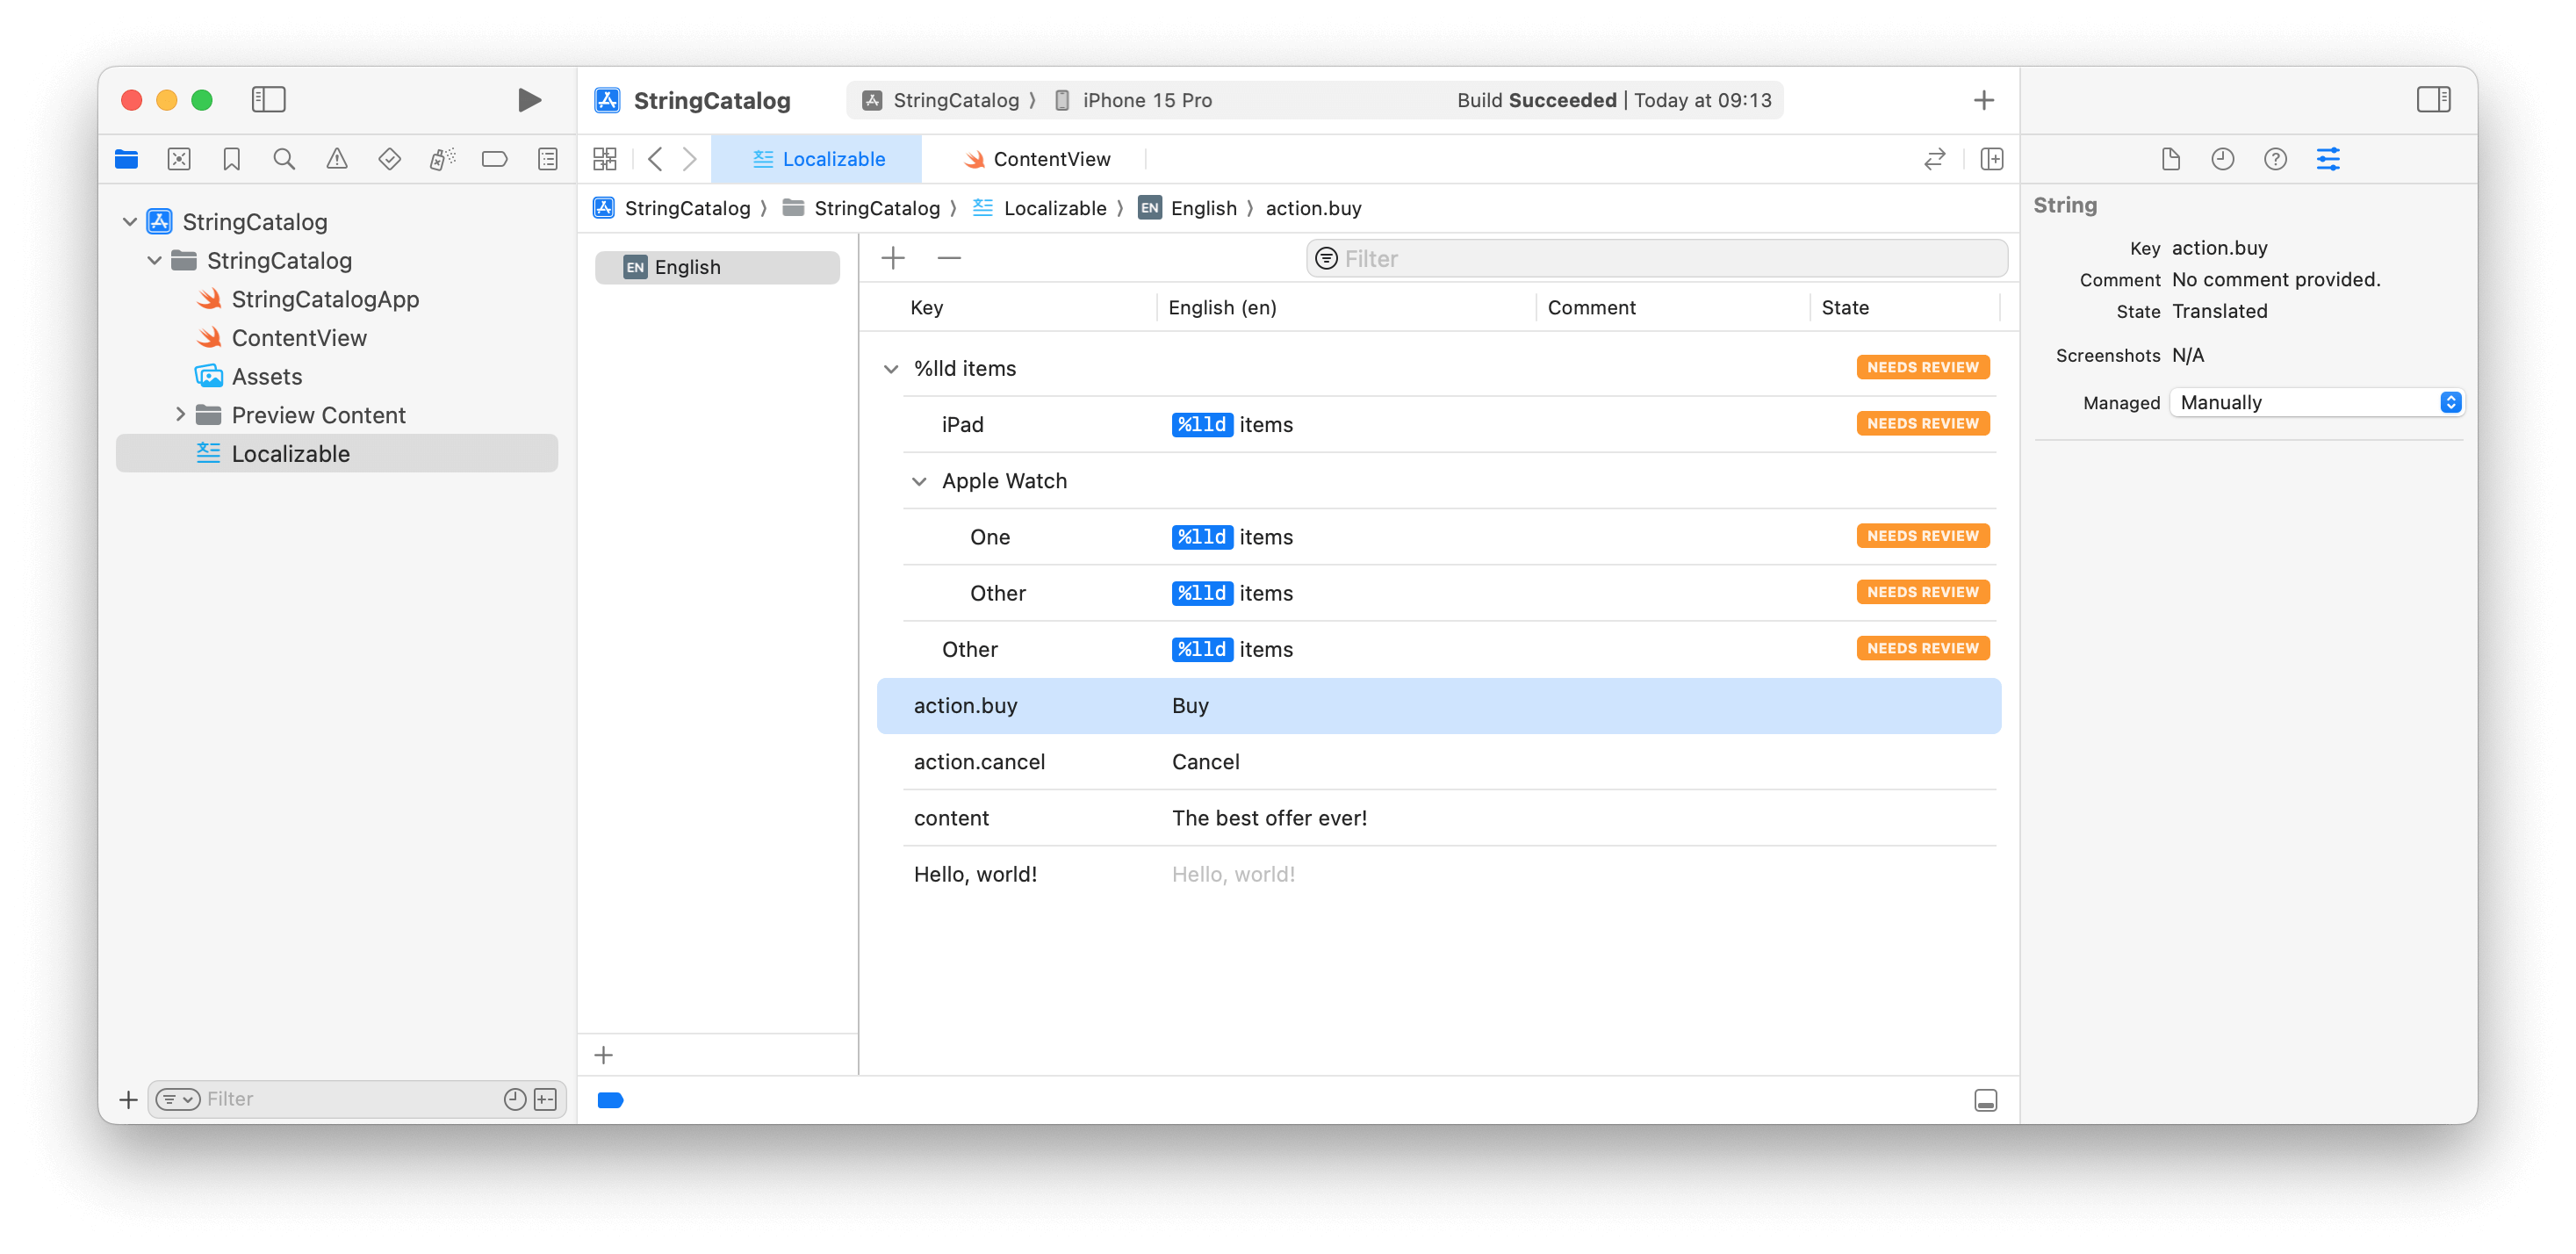Choose the iPhone 15 Pro run destination
This screenshot has width=2576, height=1254.
point(1133,100)
